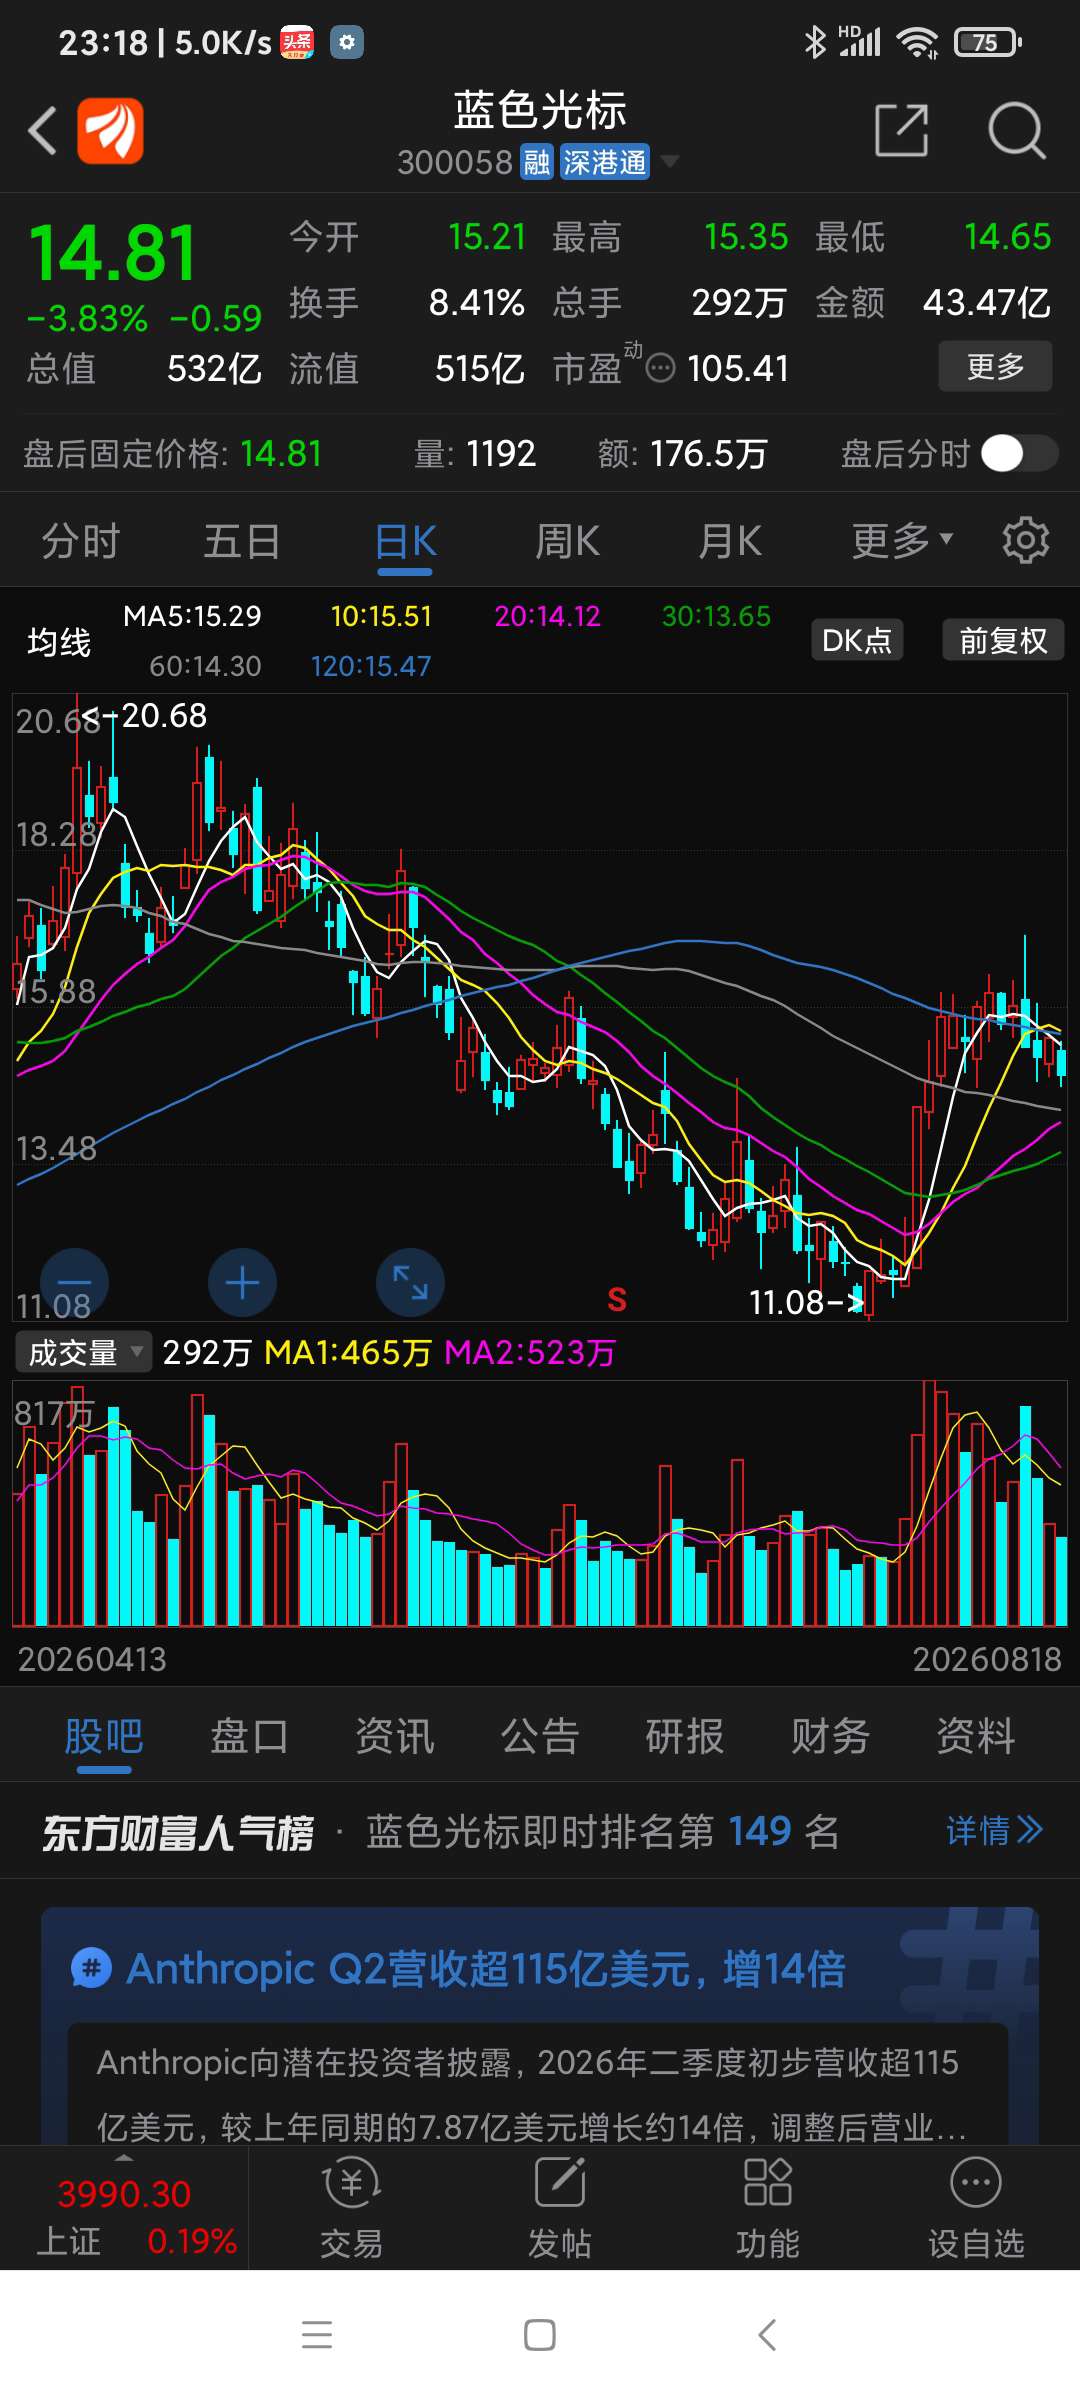Open the 公告 tab

540,1737
